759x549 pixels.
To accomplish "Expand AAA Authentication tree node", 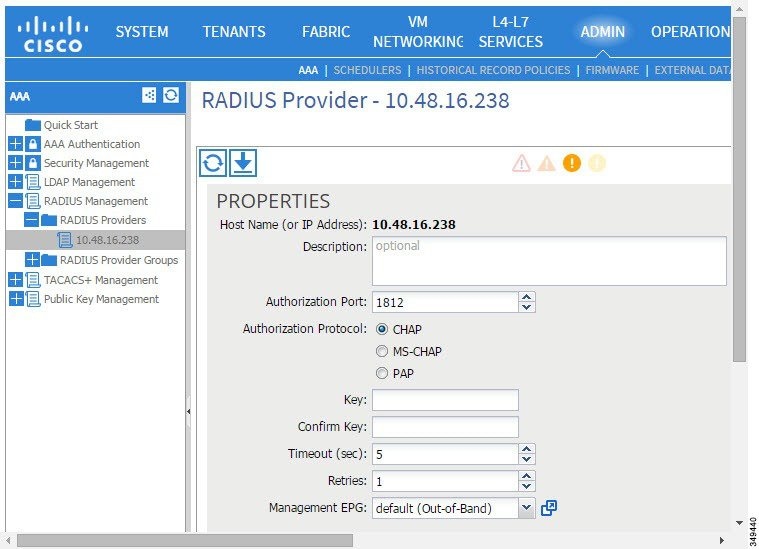I will click(x=15, y=144).
